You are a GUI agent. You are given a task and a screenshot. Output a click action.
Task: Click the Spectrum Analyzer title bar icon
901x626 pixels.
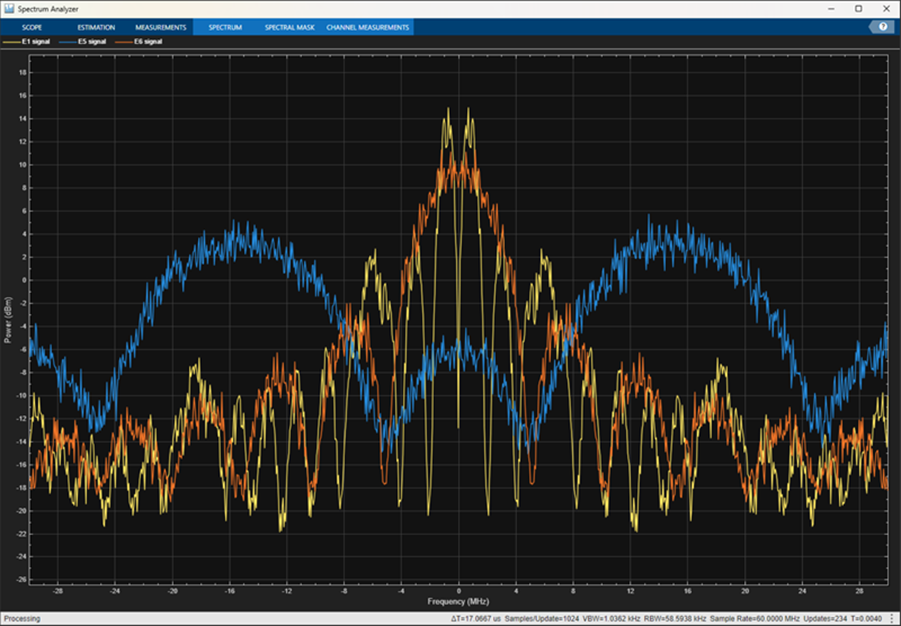coord(10,7)
